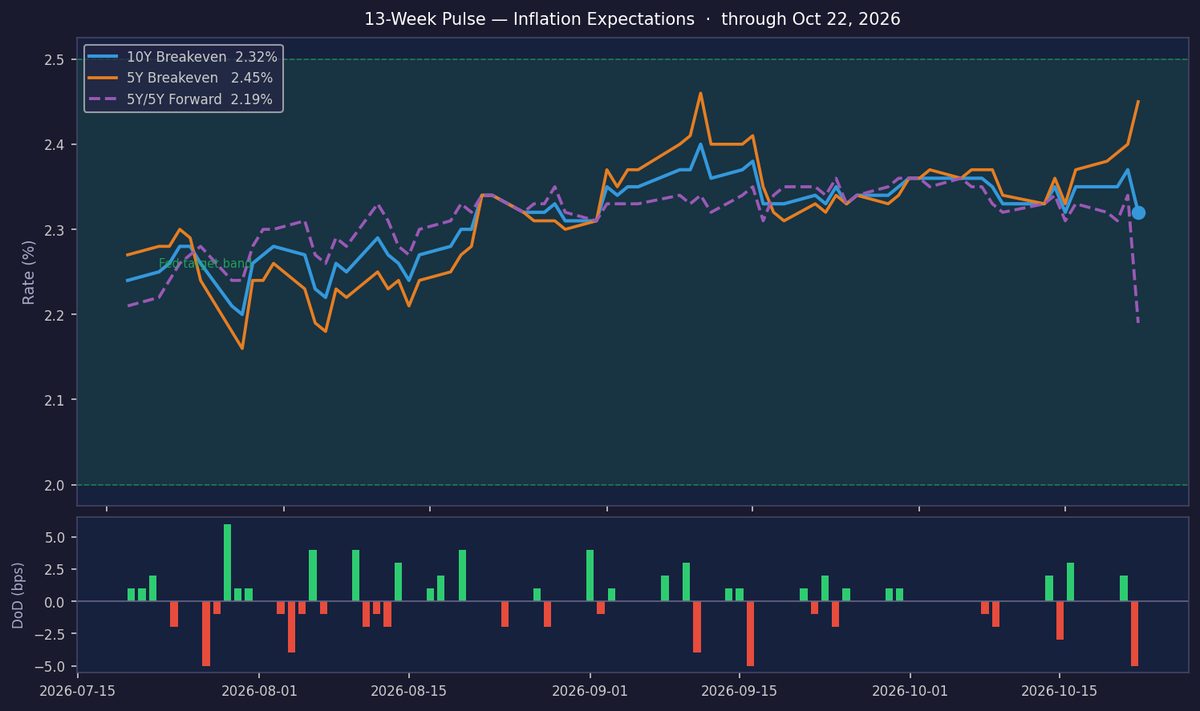Select the '5Y/5Y Forward 2.19%' legend entry
Viewport: 1200px width, 711px height.
[183, 99]
